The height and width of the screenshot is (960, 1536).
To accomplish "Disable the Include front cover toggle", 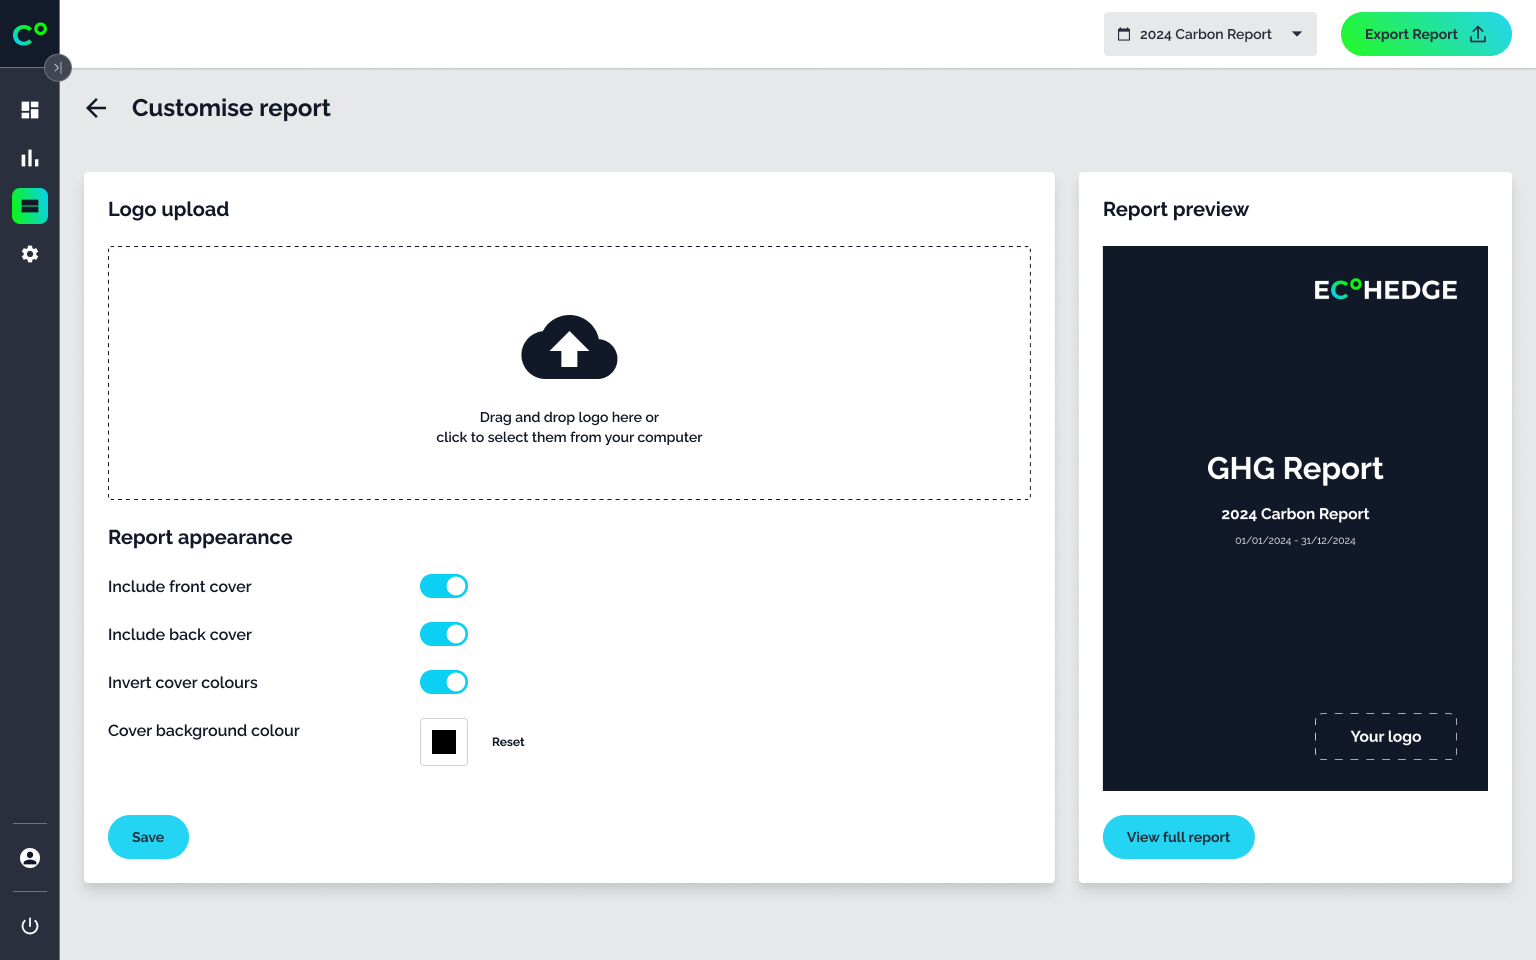I will 444,586.
